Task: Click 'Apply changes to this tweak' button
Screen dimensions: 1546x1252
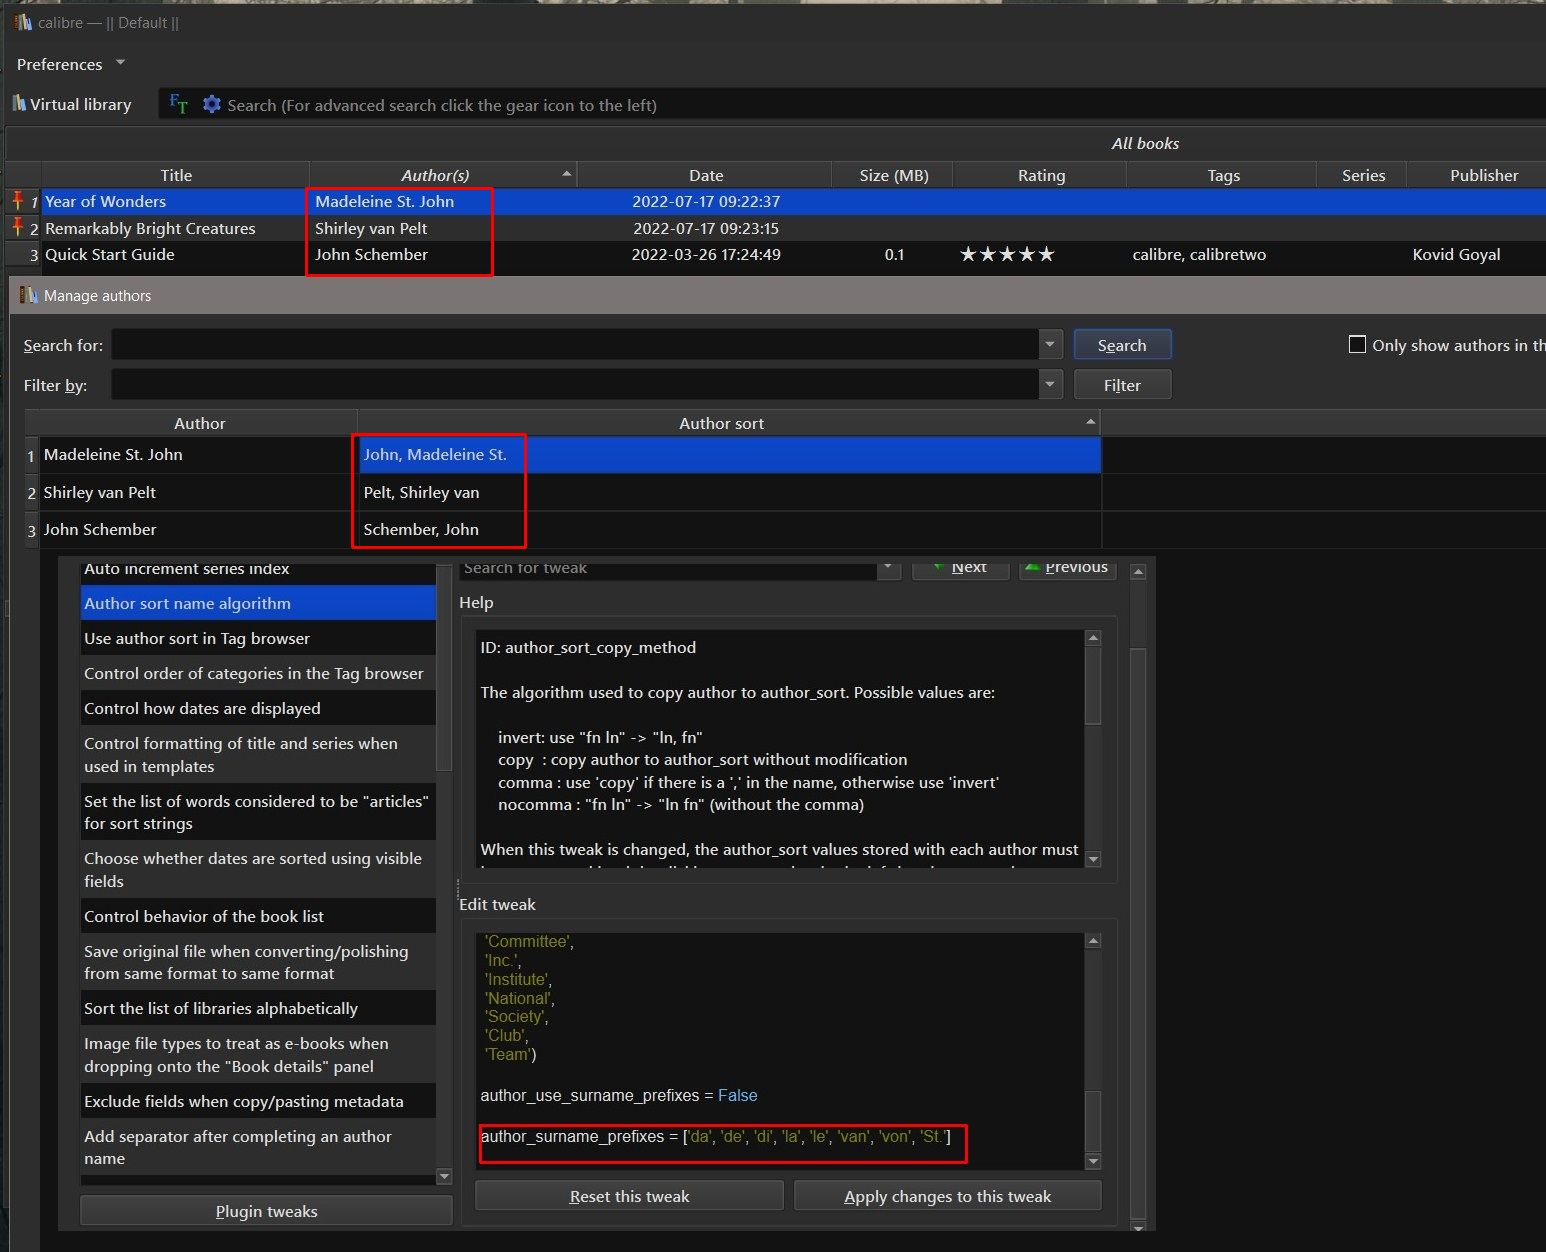Action: (x=947, y=1196)
